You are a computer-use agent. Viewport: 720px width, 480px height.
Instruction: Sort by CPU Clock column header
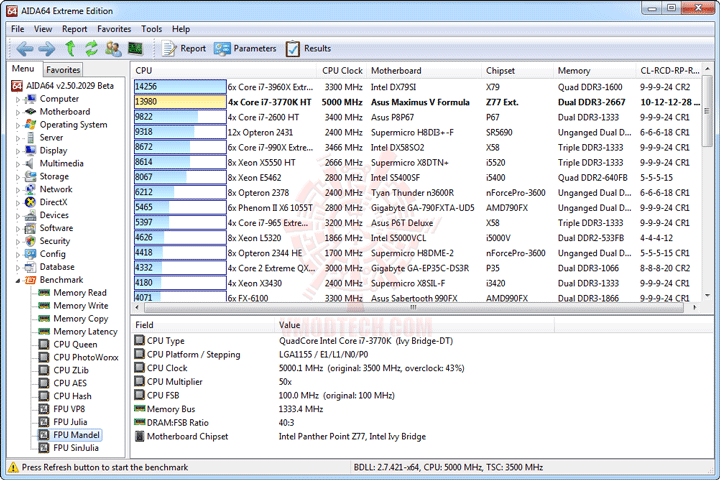click(x=342, y=71)
